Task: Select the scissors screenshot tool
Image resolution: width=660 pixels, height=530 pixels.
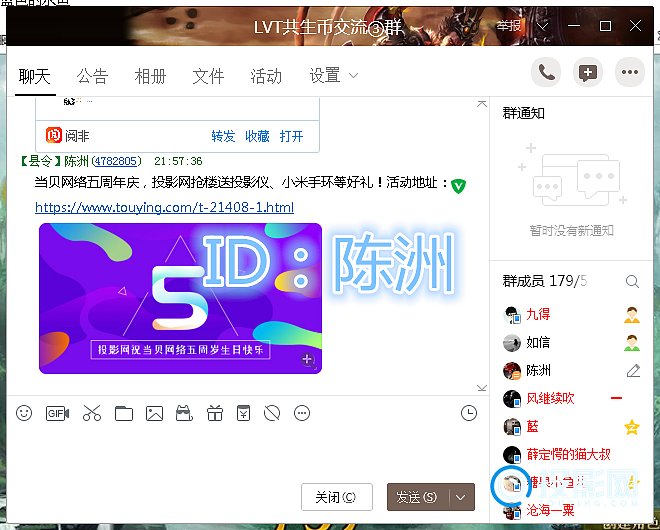Action: click(x=92, y=413)
